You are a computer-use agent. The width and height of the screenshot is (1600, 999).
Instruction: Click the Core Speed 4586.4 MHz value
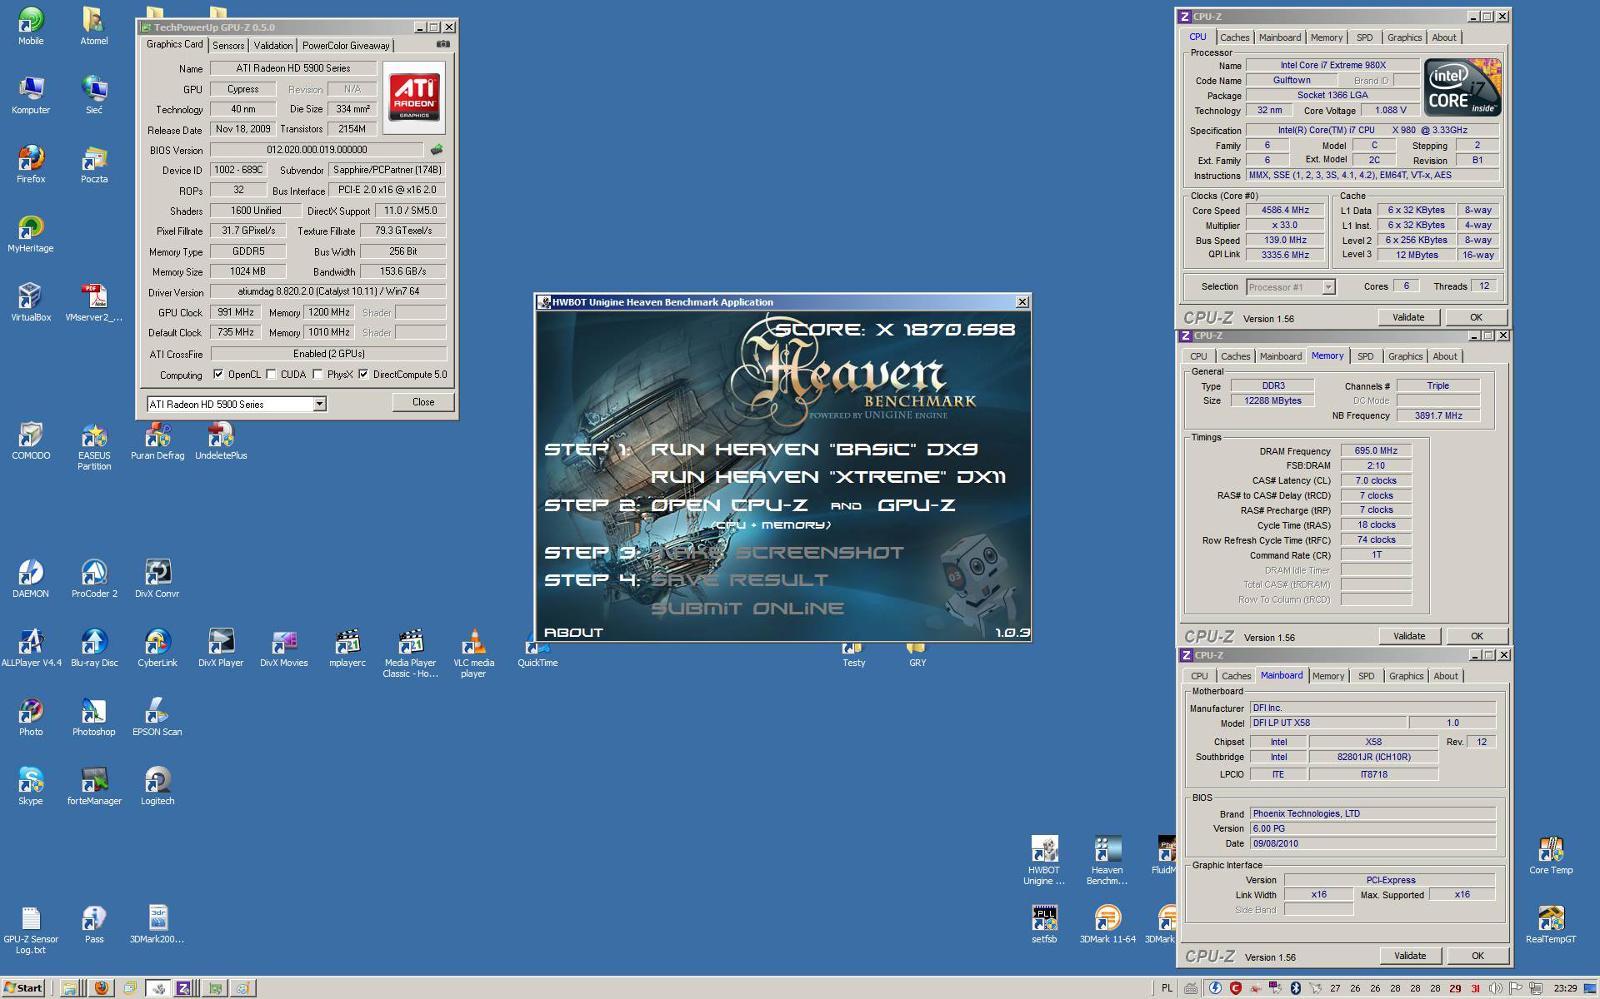point(1285,211)
